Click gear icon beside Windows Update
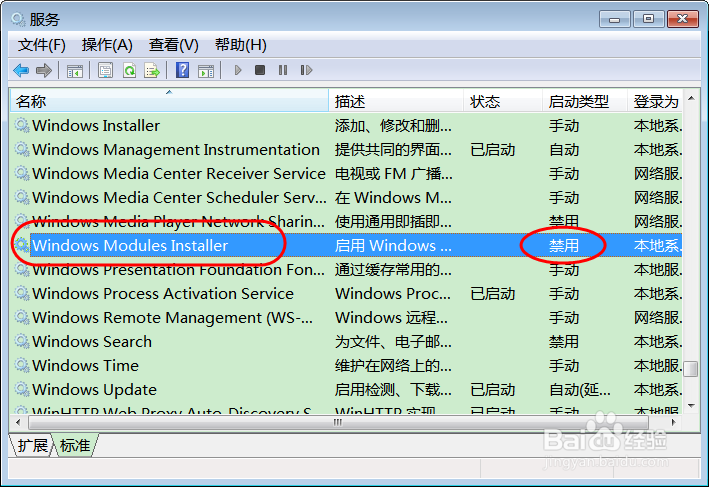709x487 pixels. 21,389
